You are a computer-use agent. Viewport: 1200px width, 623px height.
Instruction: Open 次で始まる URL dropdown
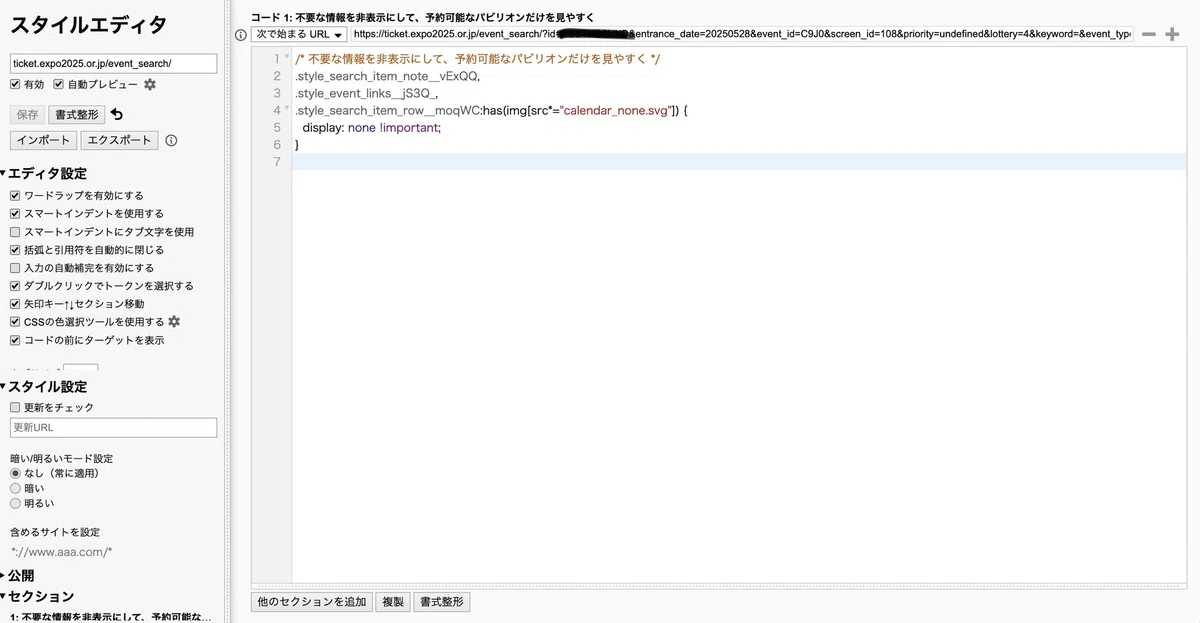(x=299, y=34)
